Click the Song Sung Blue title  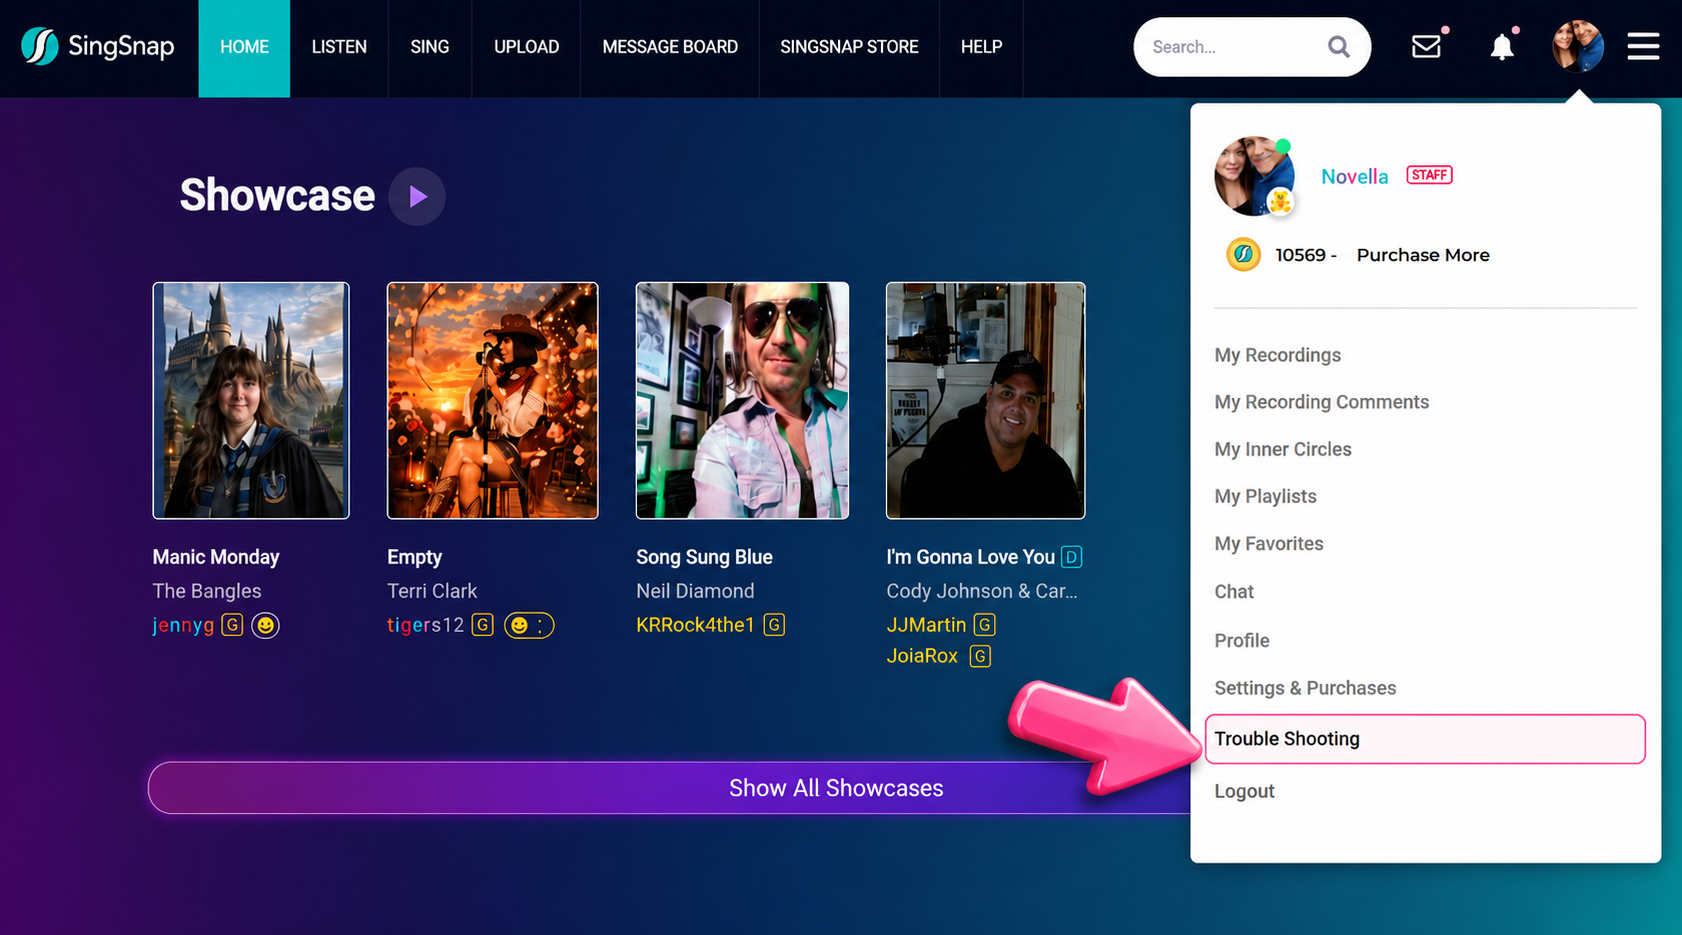[704, 557]
